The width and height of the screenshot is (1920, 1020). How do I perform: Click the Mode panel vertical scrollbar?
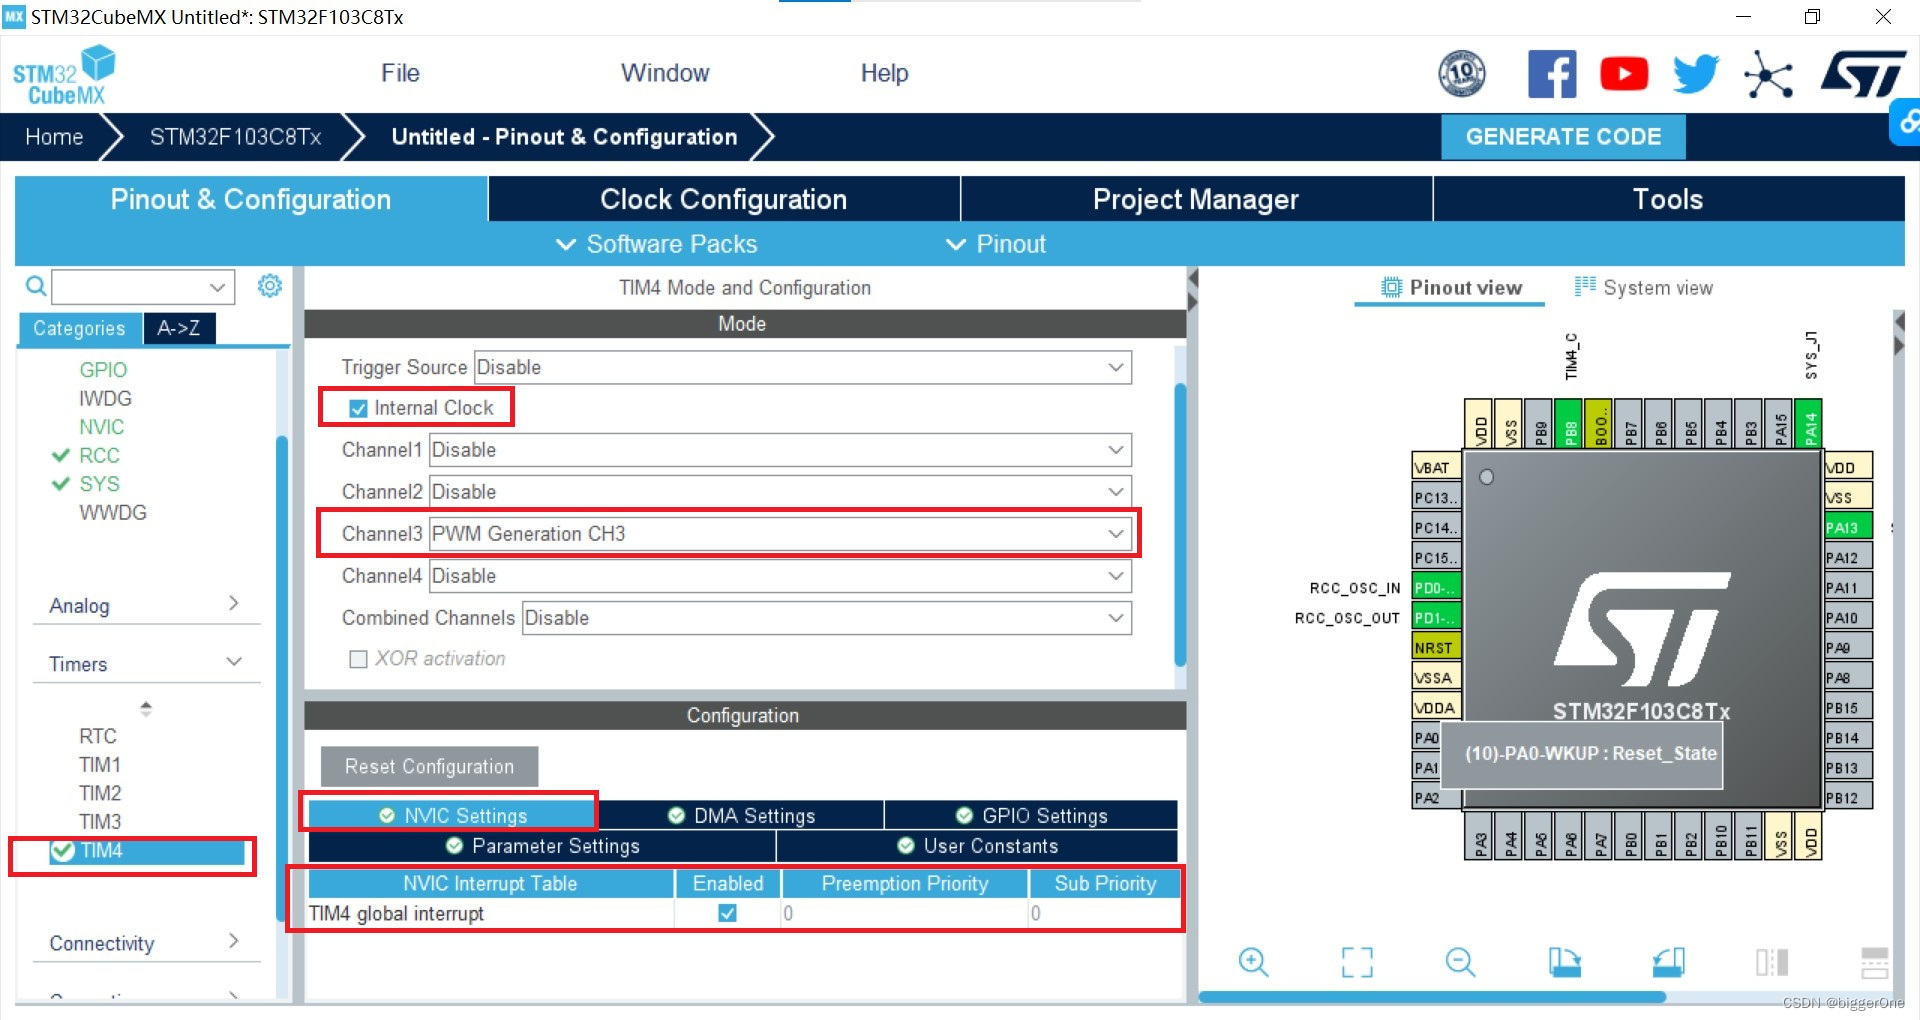pyautogui.click(x=1180, y=524)
